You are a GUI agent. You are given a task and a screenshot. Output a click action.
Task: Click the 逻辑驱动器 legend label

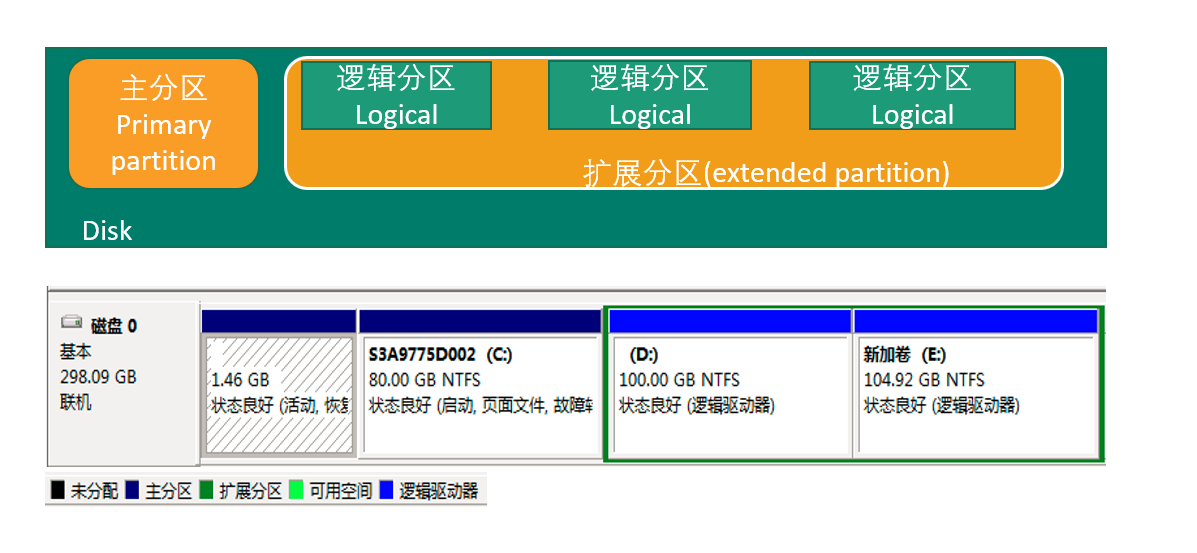(x=438, y=490)
